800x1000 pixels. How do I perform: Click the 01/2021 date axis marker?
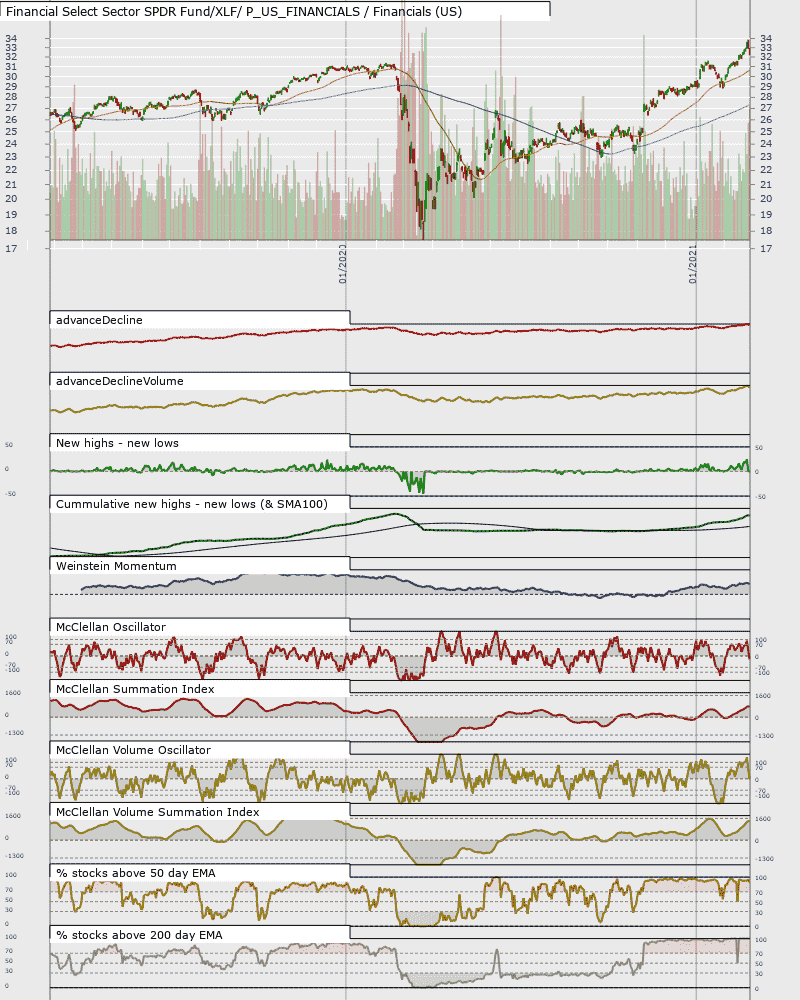(x=693, y=264)
